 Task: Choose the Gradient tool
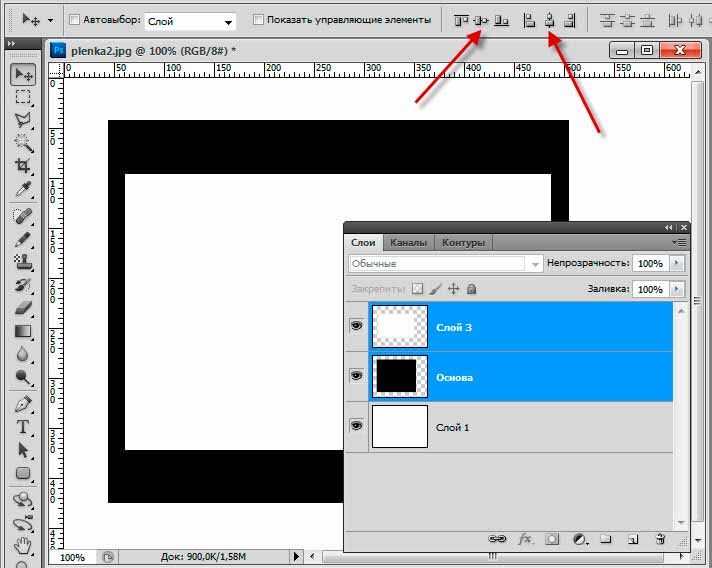[x=22, y=331]
